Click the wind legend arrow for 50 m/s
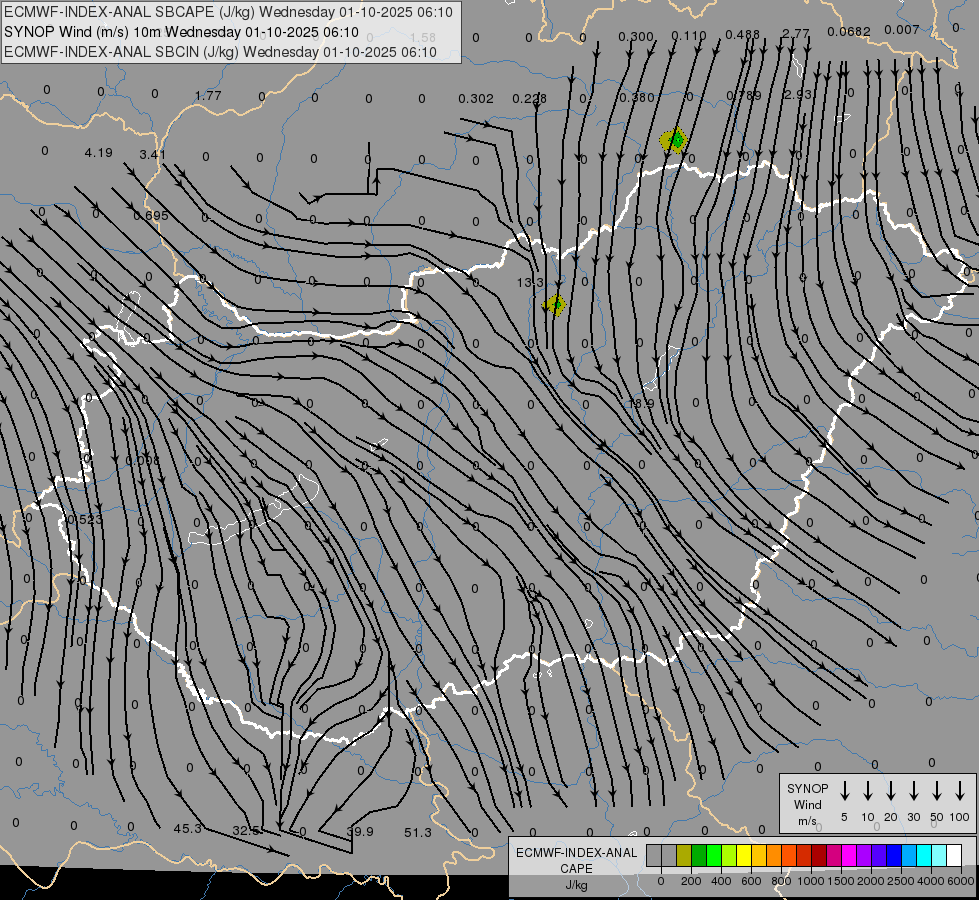Image resolution: width=979 pixels, height=900 pixels. (x=937, y=790)
